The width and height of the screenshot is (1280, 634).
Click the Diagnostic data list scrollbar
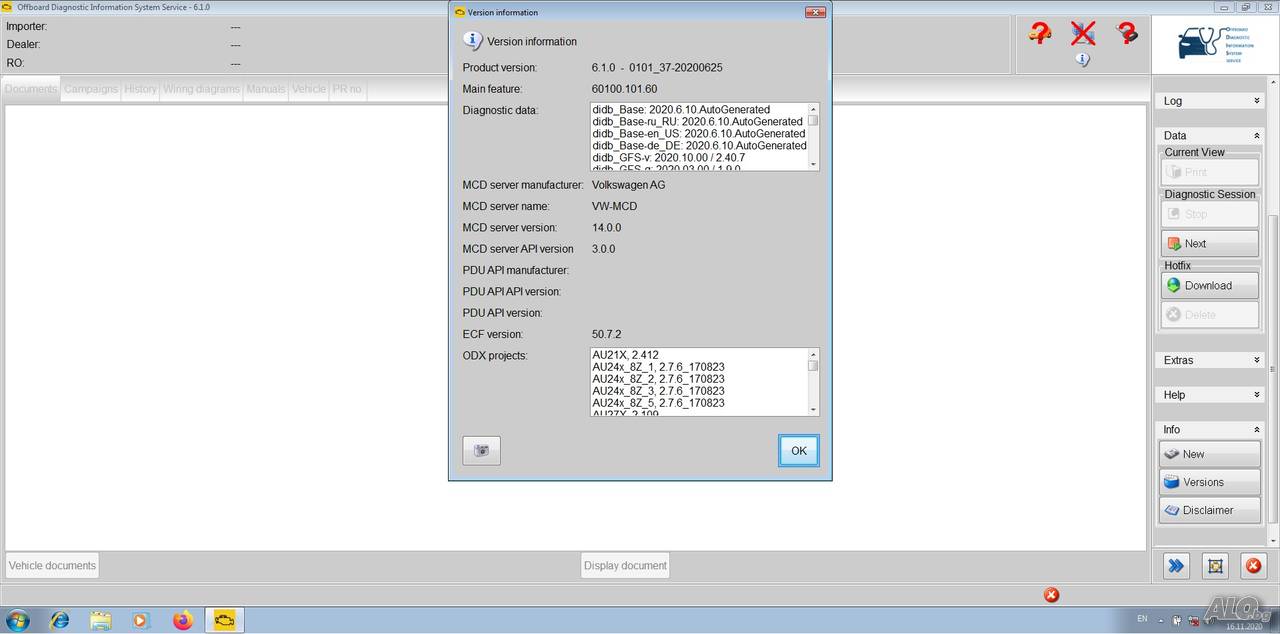(813, 136)
